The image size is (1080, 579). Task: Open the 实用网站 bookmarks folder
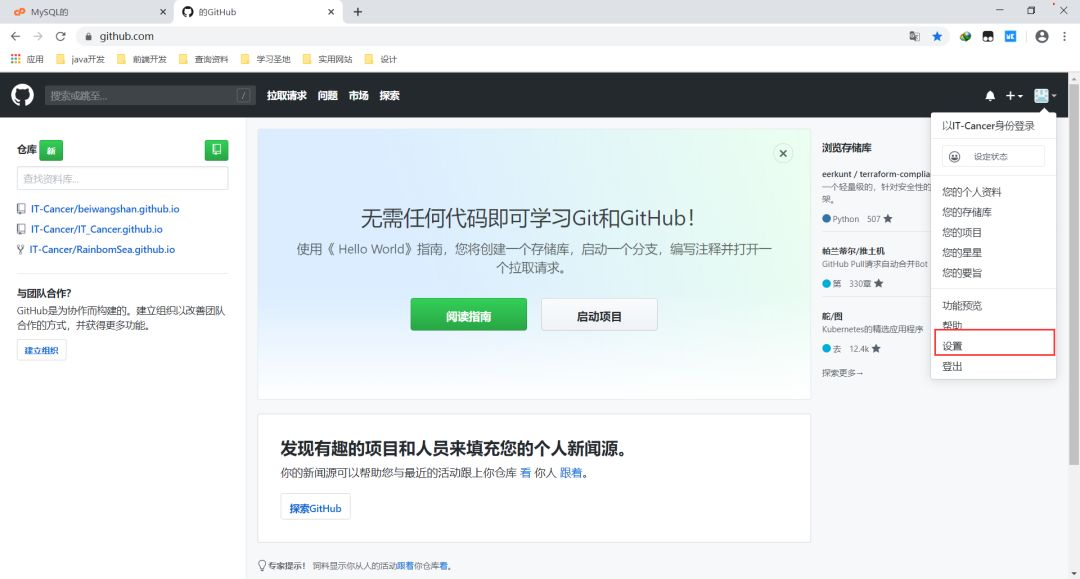pos(327,59)
